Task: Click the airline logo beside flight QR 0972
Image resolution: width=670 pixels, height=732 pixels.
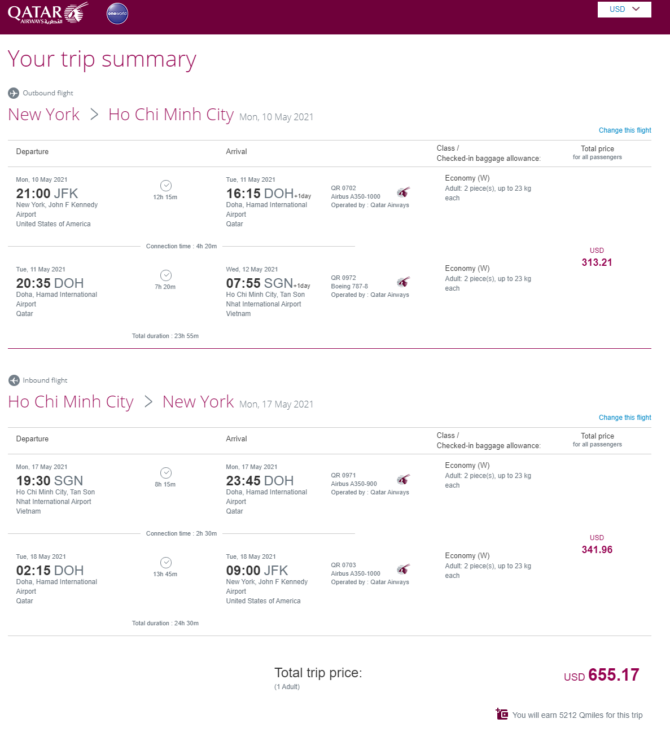Action: [403, 282]
